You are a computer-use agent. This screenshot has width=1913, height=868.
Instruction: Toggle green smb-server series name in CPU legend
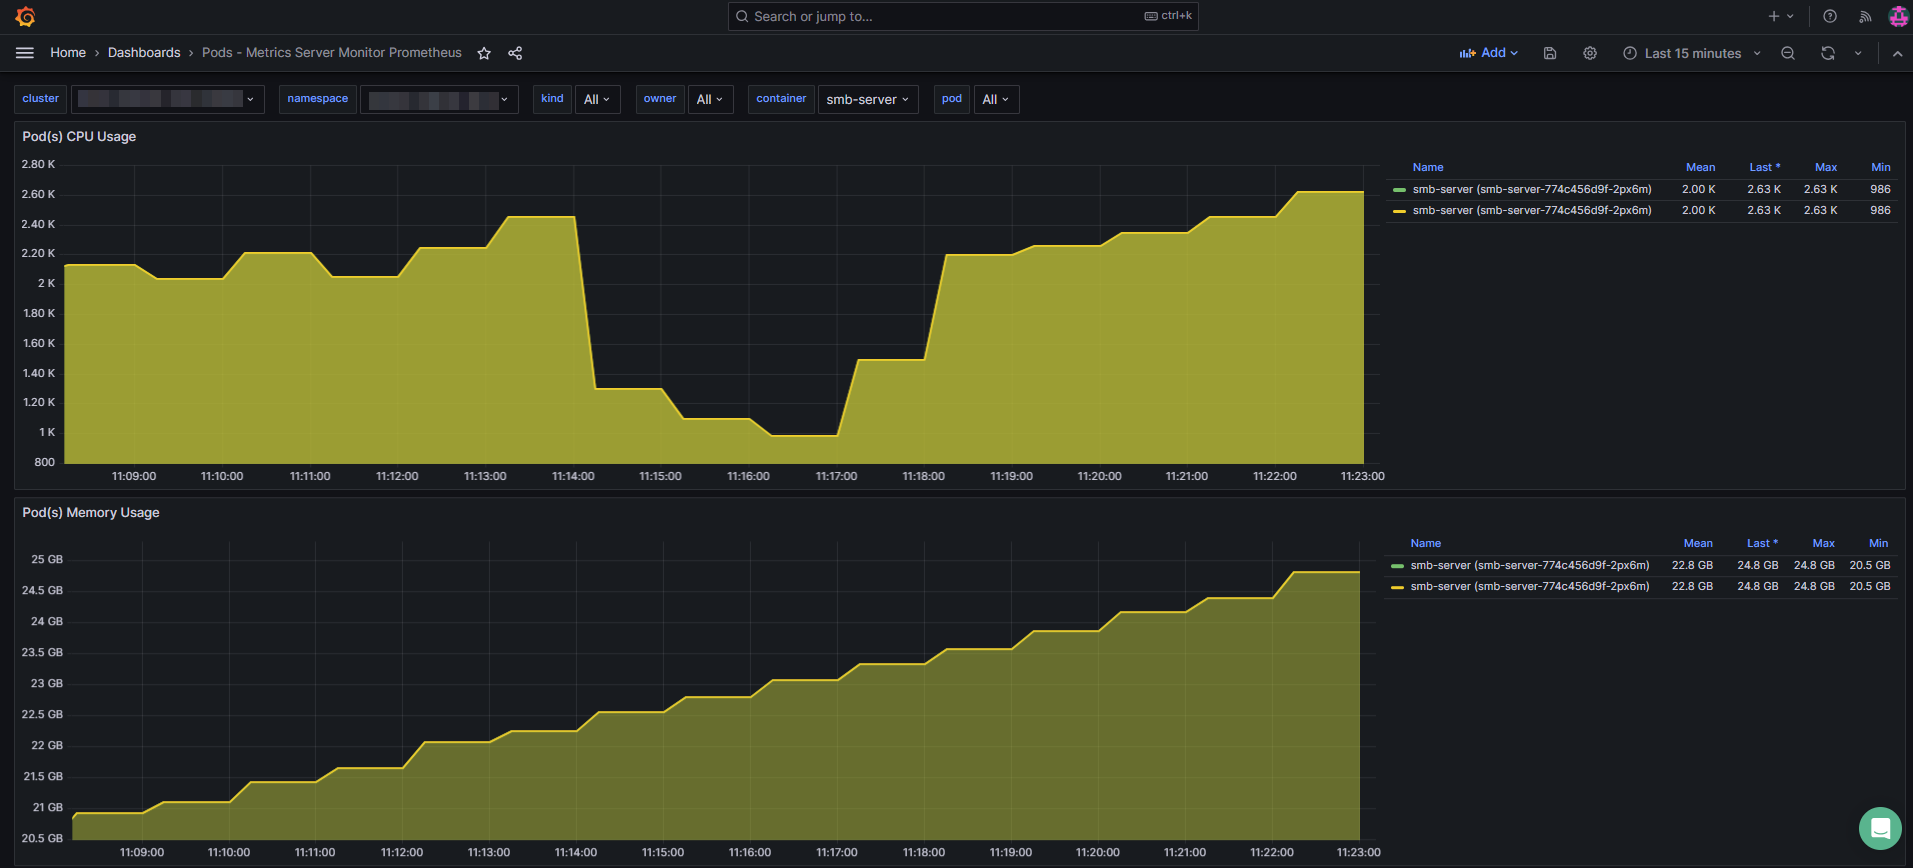pos(1532,189)
